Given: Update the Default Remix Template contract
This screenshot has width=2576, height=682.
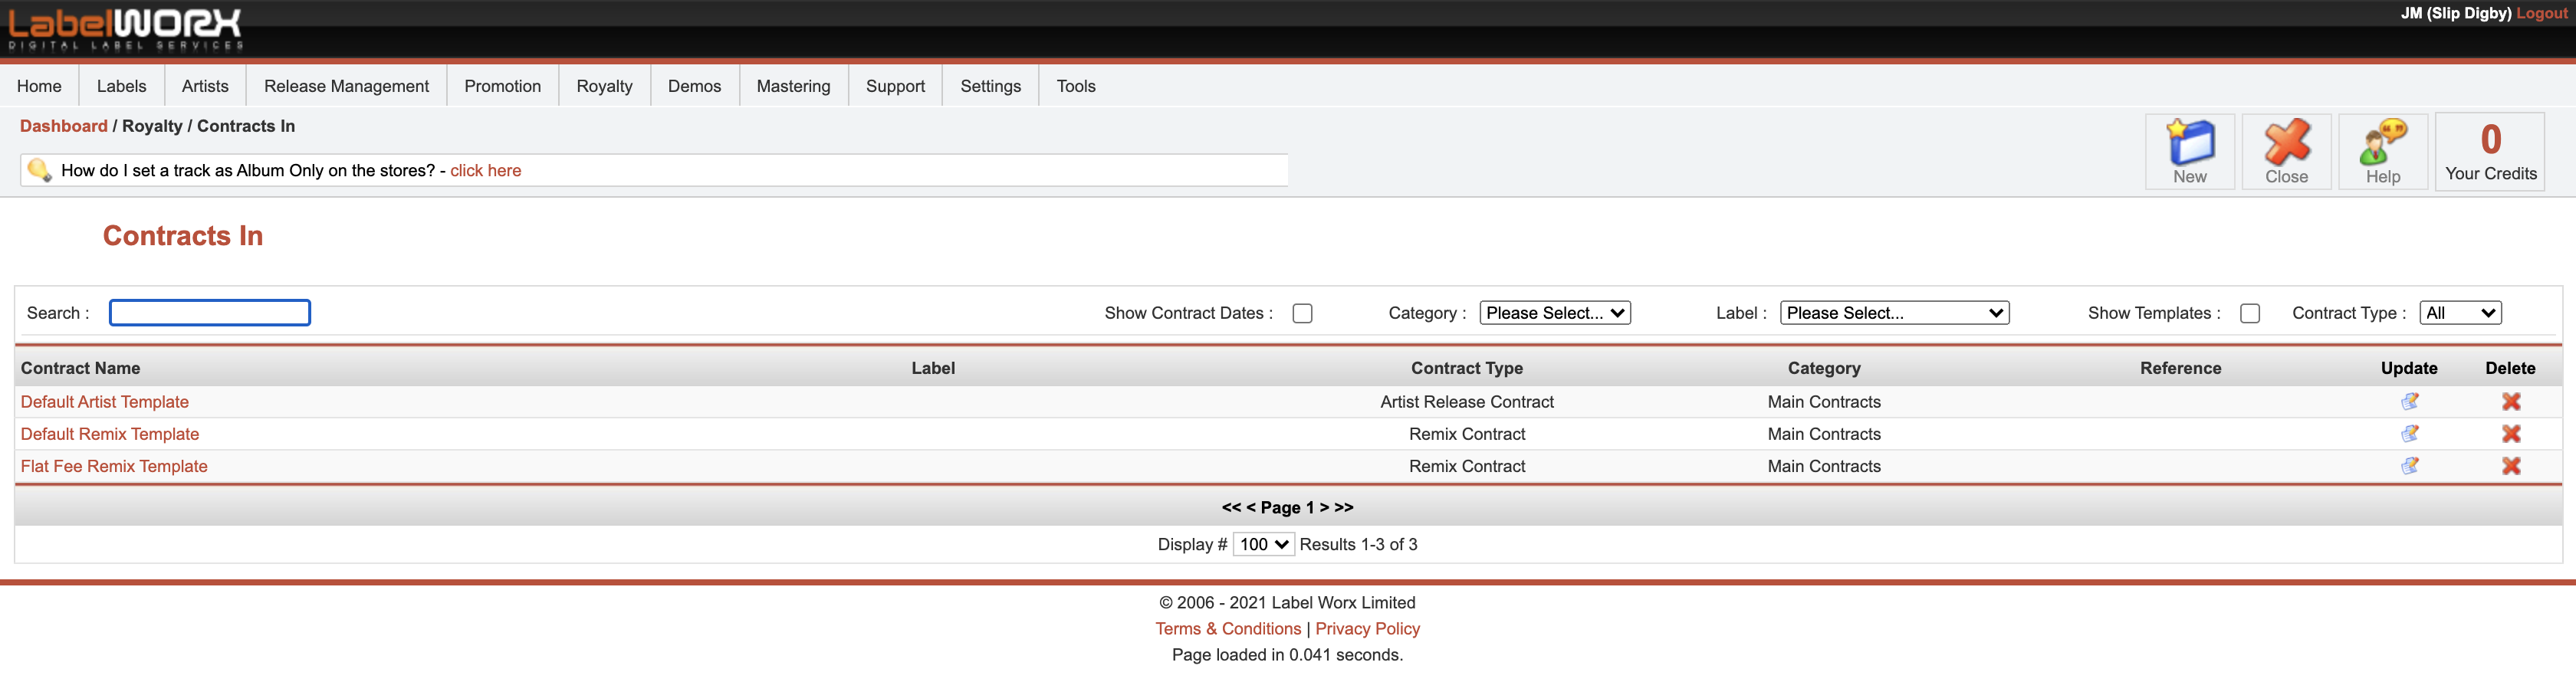Looking at the screenshot, I should tap(2409, 433).
